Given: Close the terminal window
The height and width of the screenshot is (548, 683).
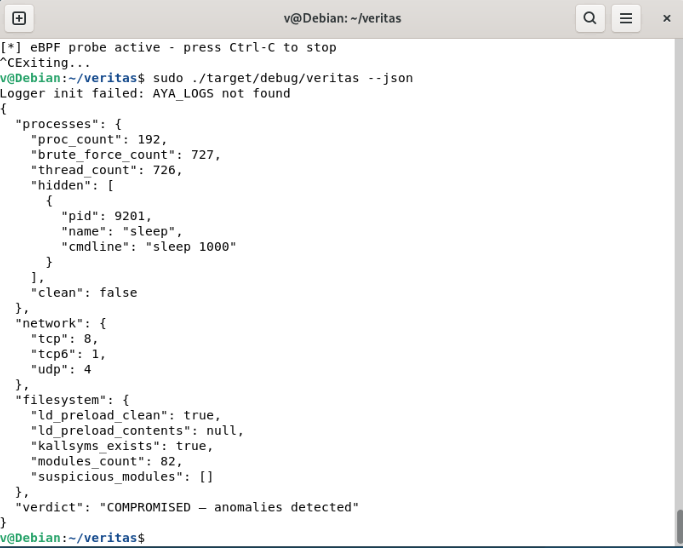Looking at the screenshot, I should pos(666,18).
